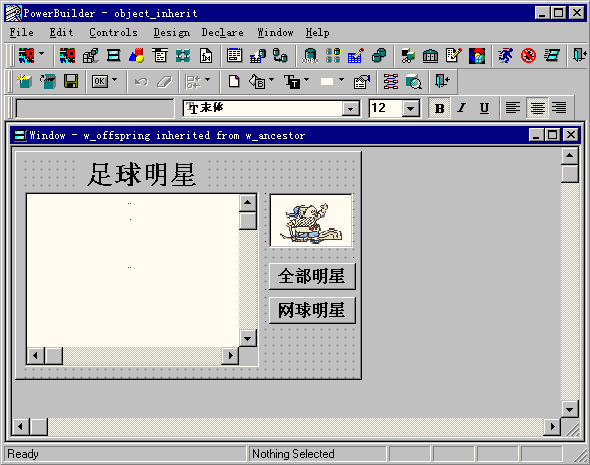Viewport: 590px width, 465px height.
Task: Open the background color swatch dropdown
Action: [x=342, y=80]
